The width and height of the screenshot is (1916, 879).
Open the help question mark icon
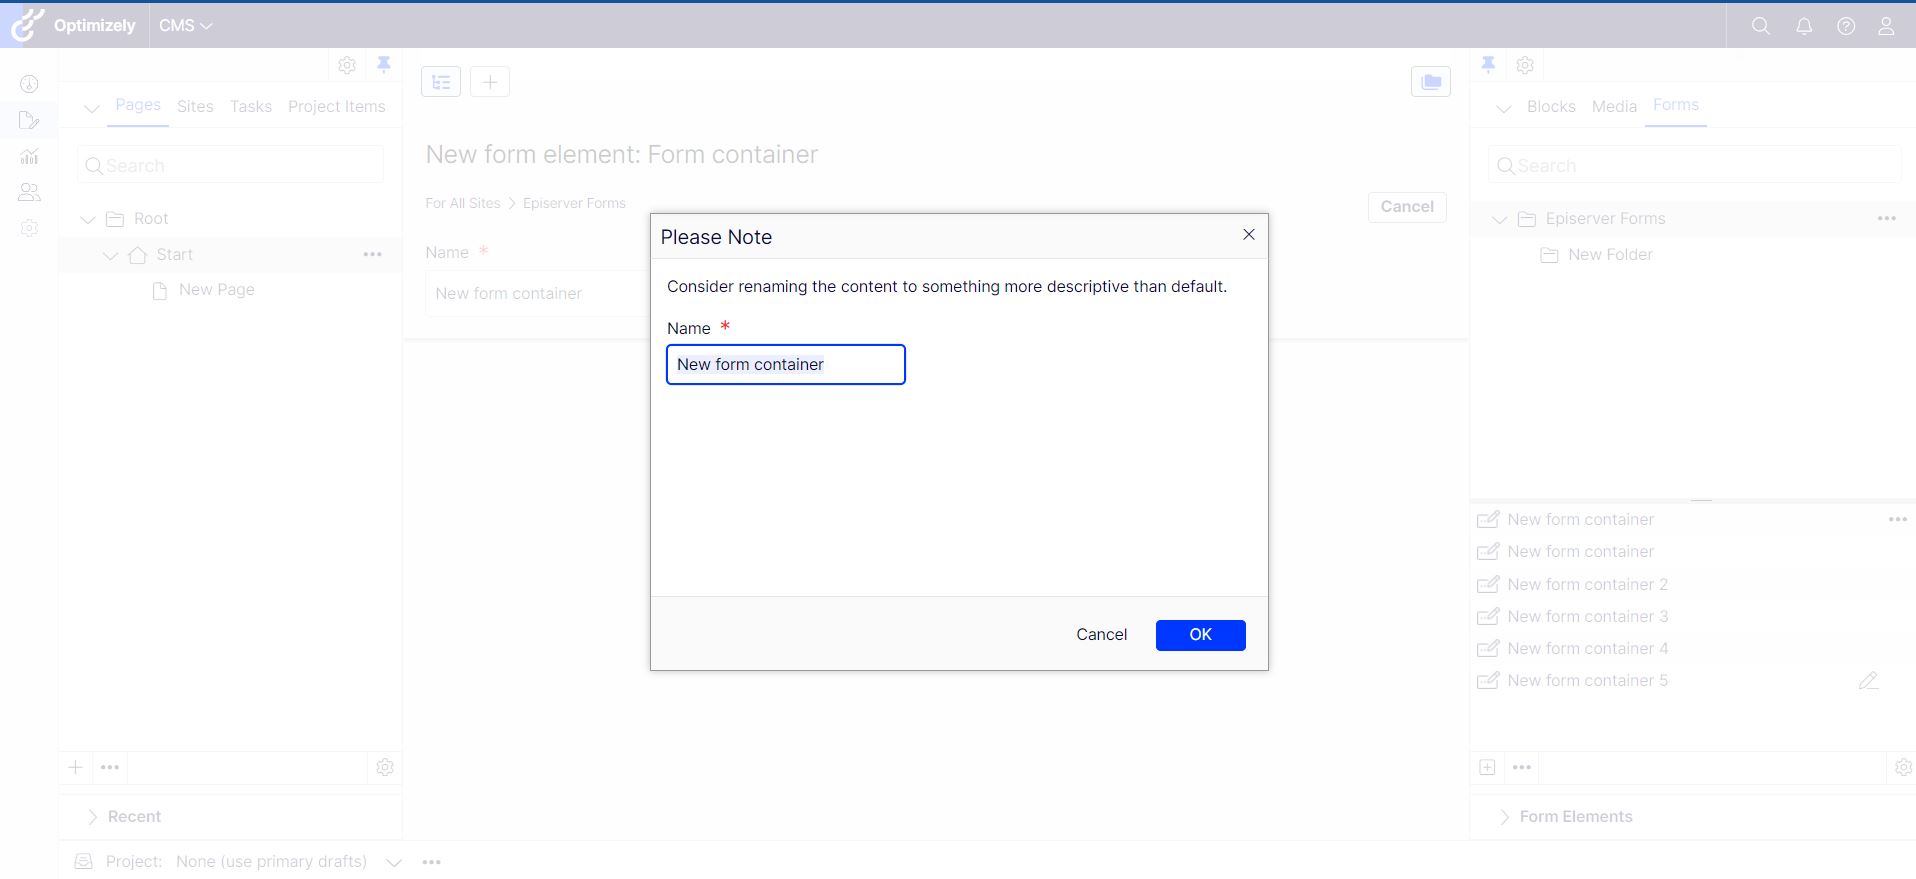(x=1846, y=26)
